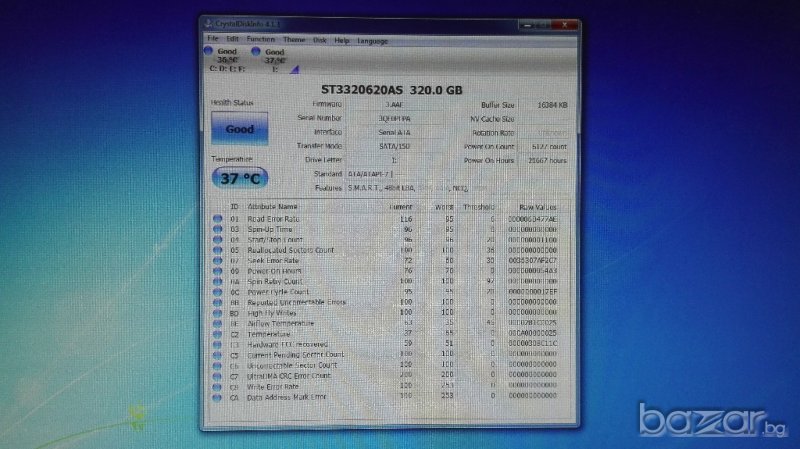
Task: Select first disk Good 36°C status orb
Action: [208, 51]
